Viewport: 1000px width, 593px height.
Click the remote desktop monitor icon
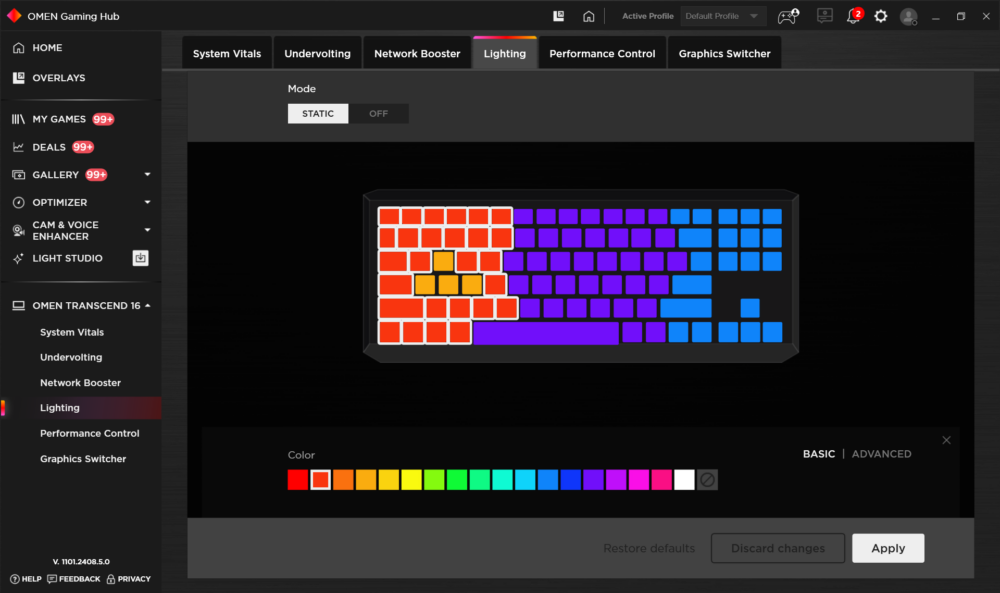click(825, 15)
